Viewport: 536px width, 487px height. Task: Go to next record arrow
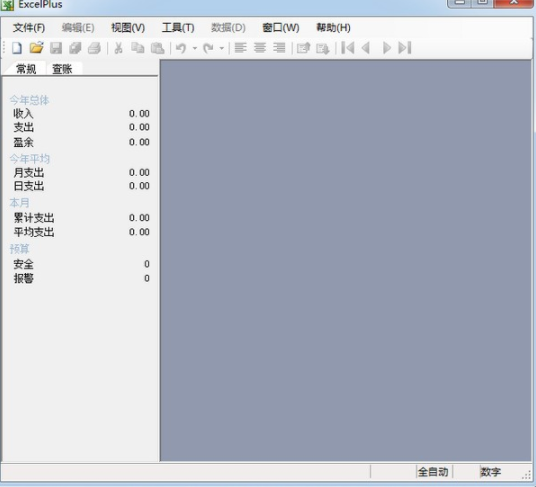point(386,48)
